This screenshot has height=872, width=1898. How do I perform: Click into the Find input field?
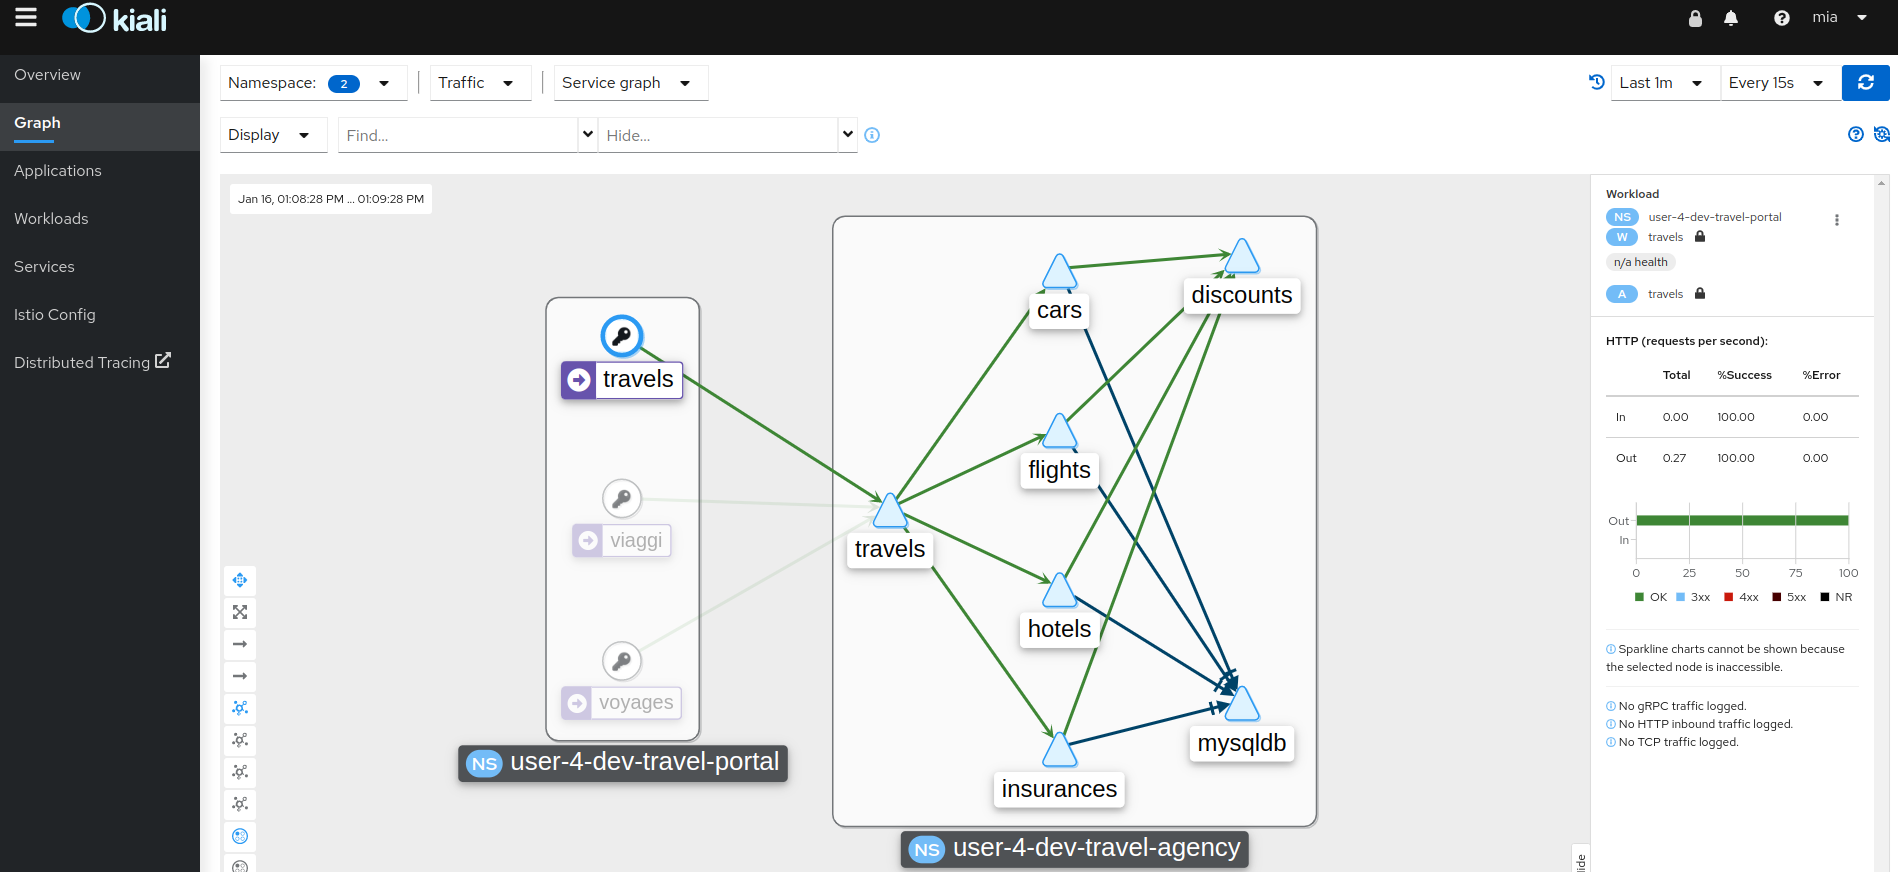point(458,136)
